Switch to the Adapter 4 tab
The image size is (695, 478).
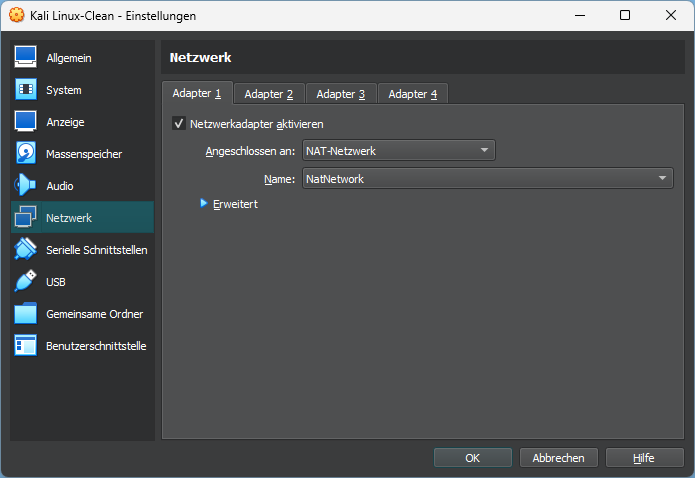click(413, 94)
